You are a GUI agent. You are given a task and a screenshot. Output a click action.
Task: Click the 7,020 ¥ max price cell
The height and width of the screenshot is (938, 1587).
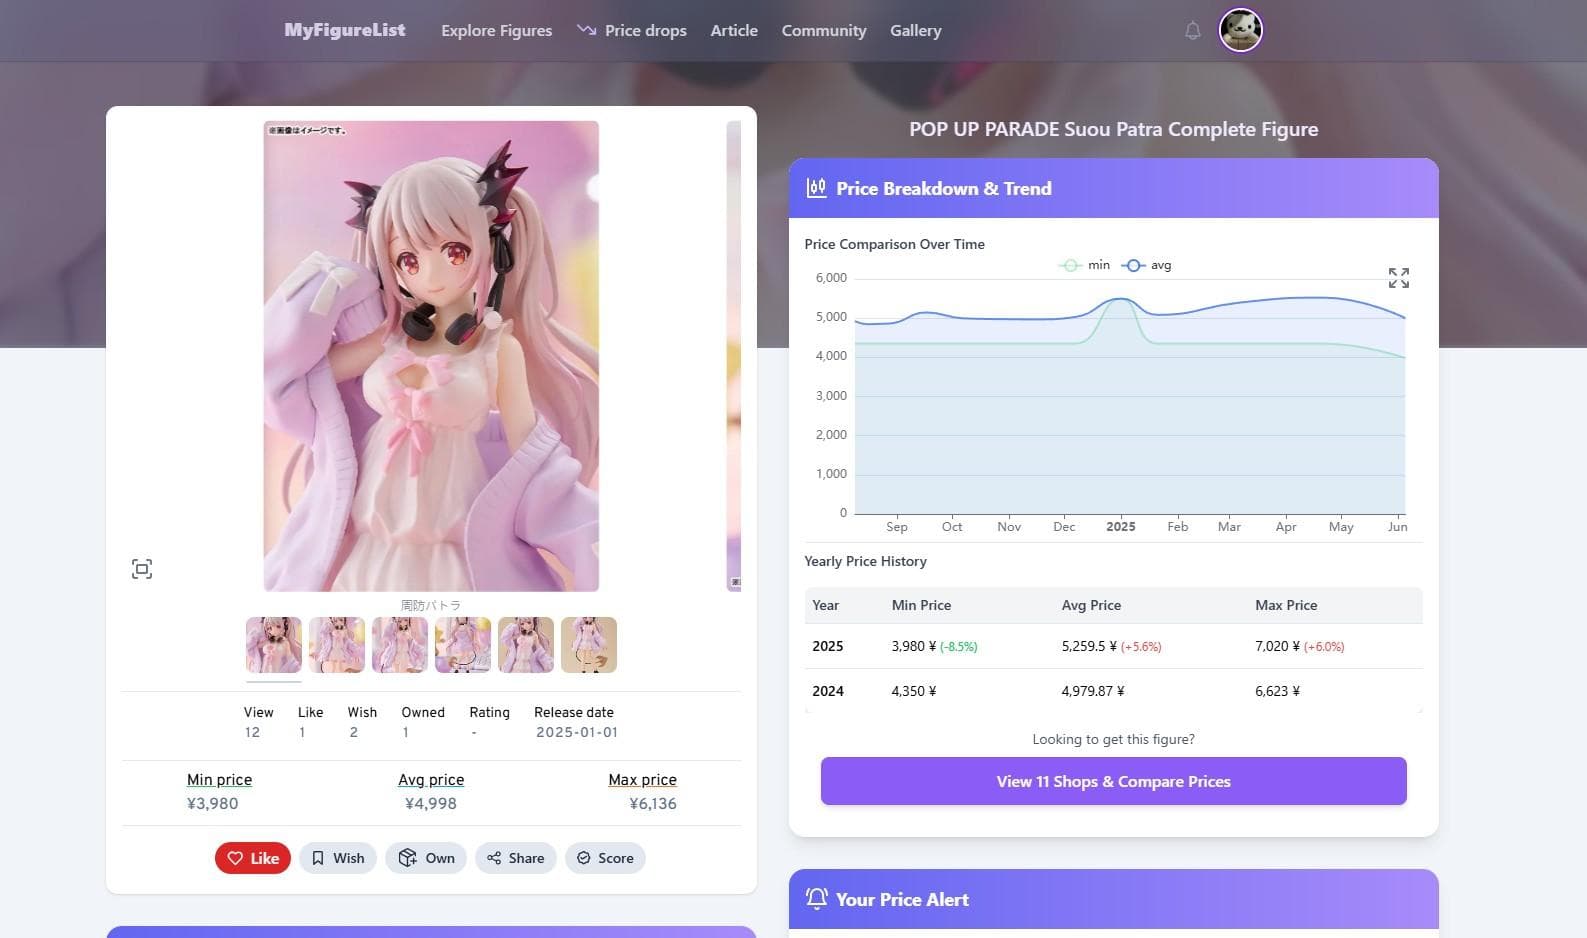point(1299,646)
